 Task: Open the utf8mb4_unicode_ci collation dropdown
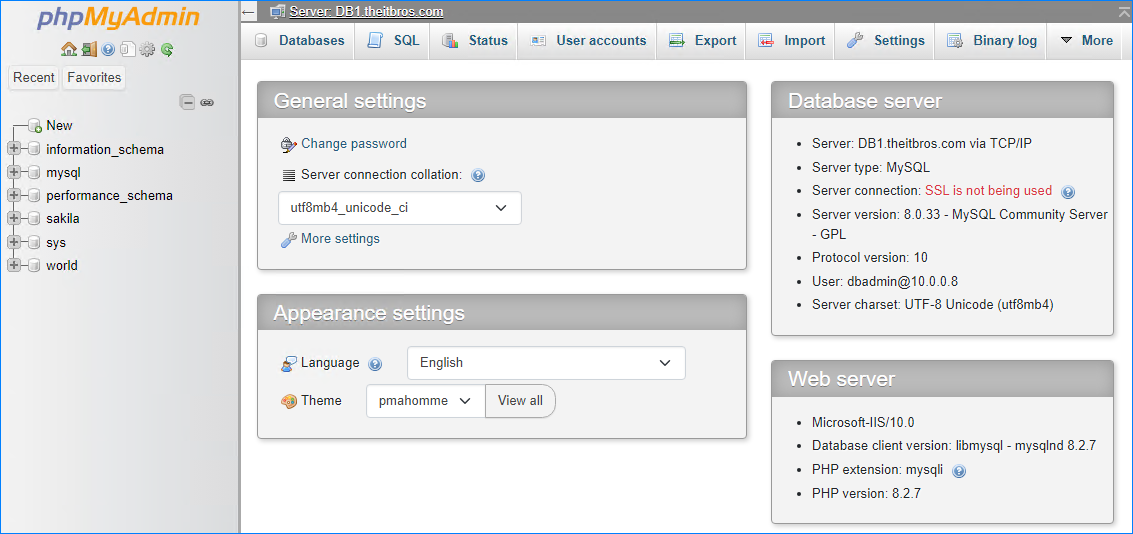coord(400,208)
